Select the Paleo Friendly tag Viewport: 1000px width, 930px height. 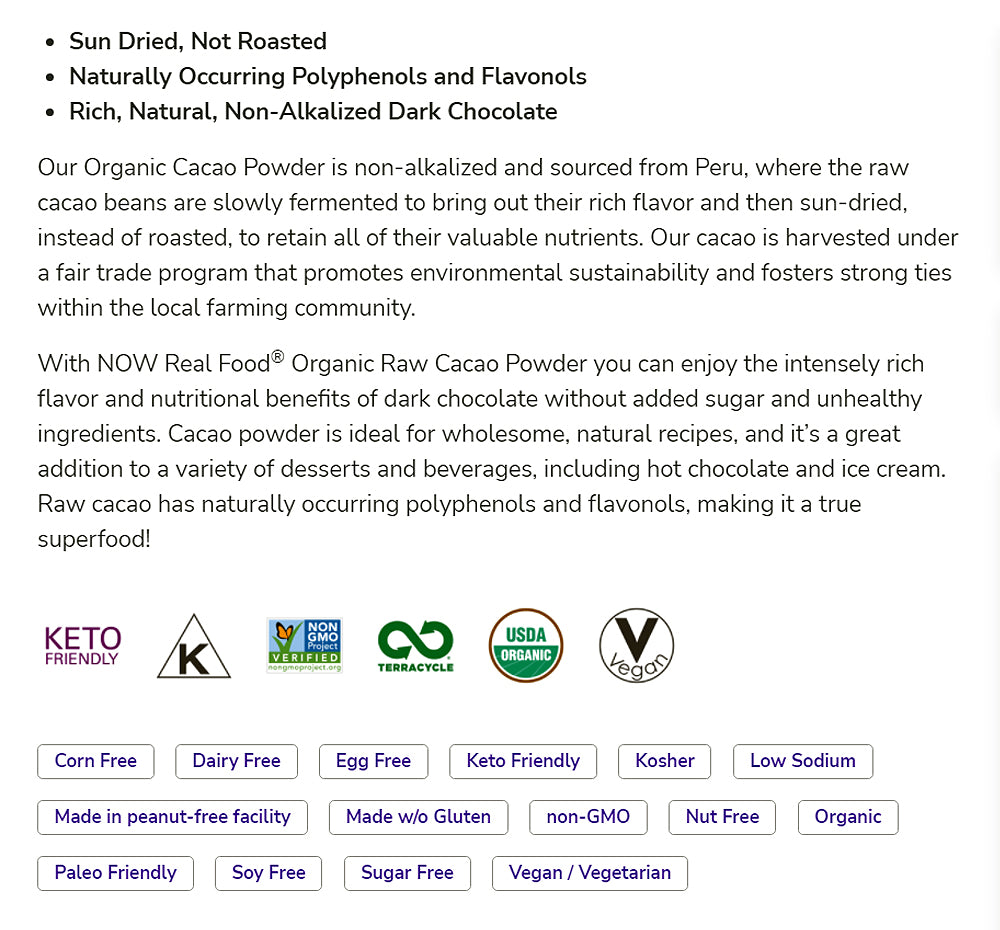[116, 873]
